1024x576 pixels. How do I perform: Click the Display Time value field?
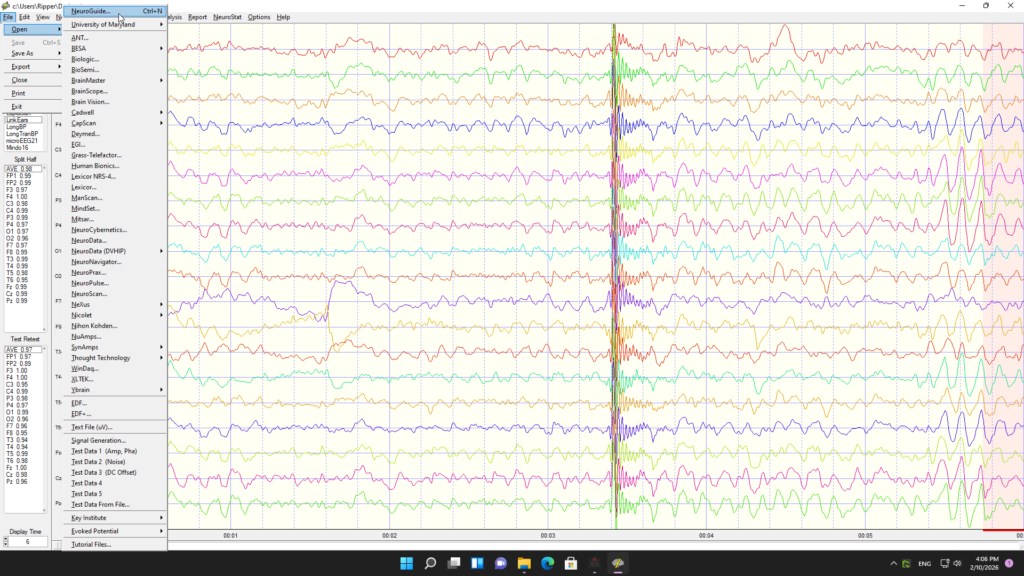click(x=30, y=541)
